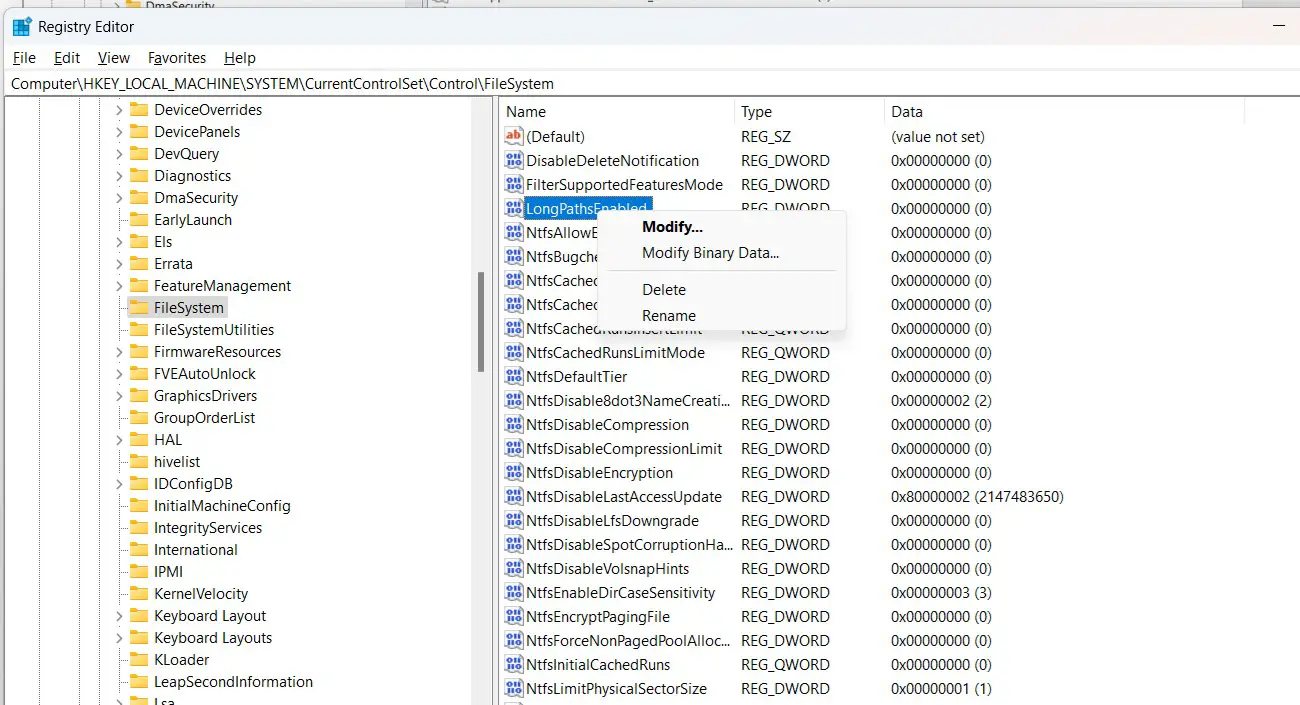Click the (Default) string value icon

[514, 136]
